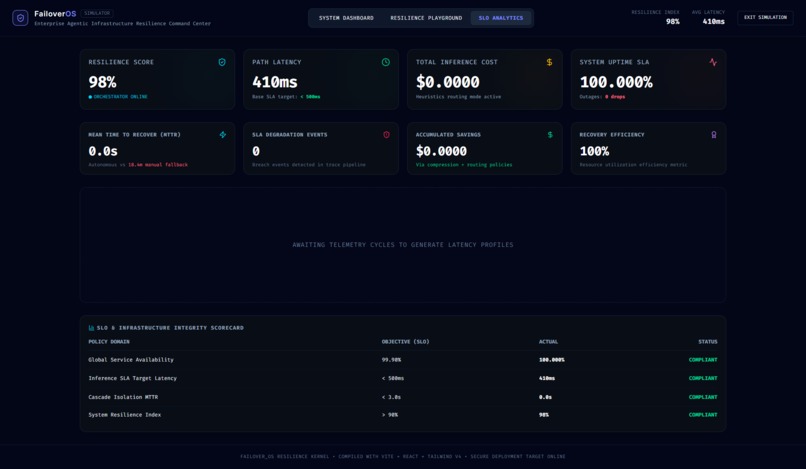Click the manual fallback comparison text
This screenshot has height=469, width=806.
pyautogui.click(x=138, y=165)
